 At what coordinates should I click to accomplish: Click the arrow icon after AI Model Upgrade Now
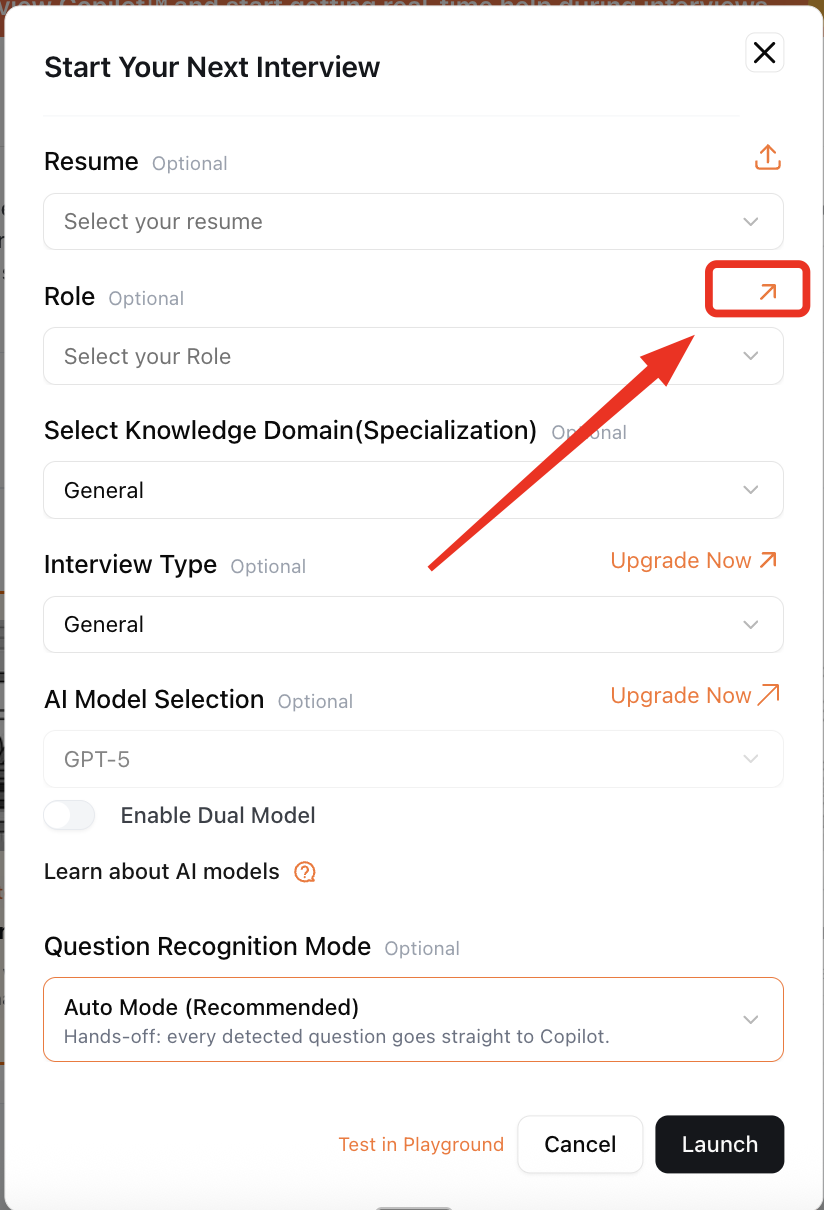tap(768, 695)
